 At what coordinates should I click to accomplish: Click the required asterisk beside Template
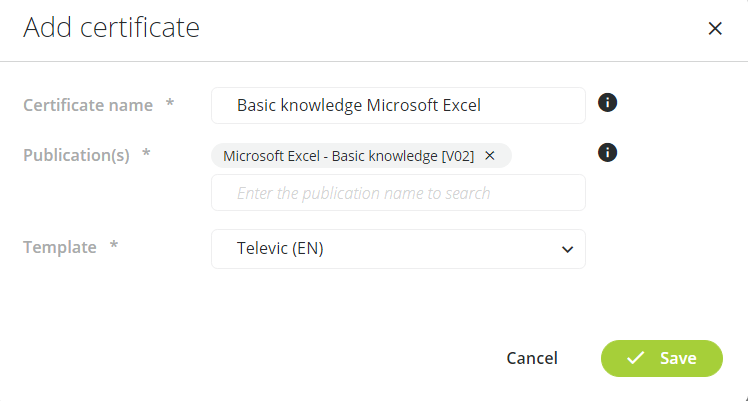click(x=114, y=245)
